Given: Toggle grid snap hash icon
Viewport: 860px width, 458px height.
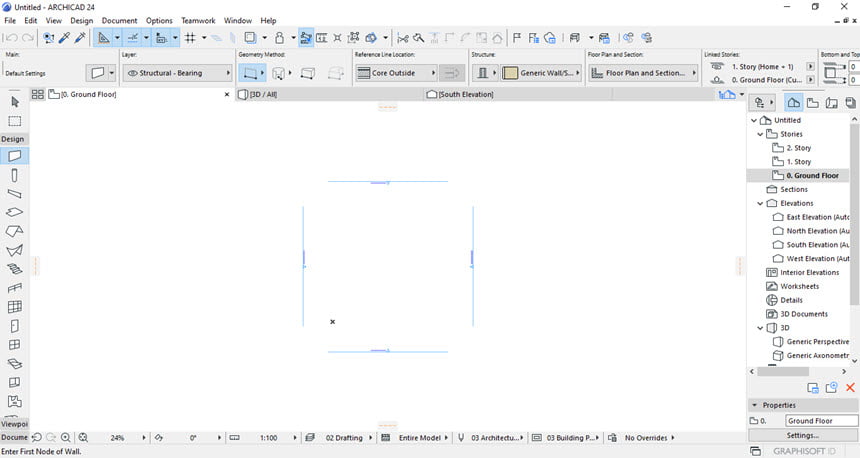Looking at the screenshot, I should point(190,38).
